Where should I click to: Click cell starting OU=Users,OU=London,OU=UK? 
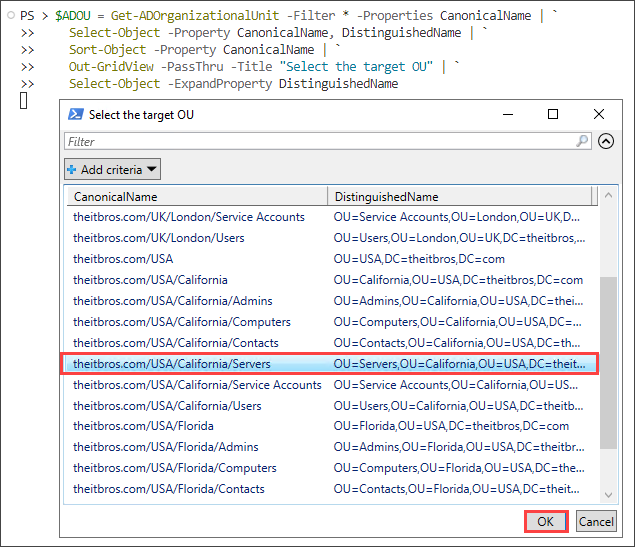pos(459,238)
